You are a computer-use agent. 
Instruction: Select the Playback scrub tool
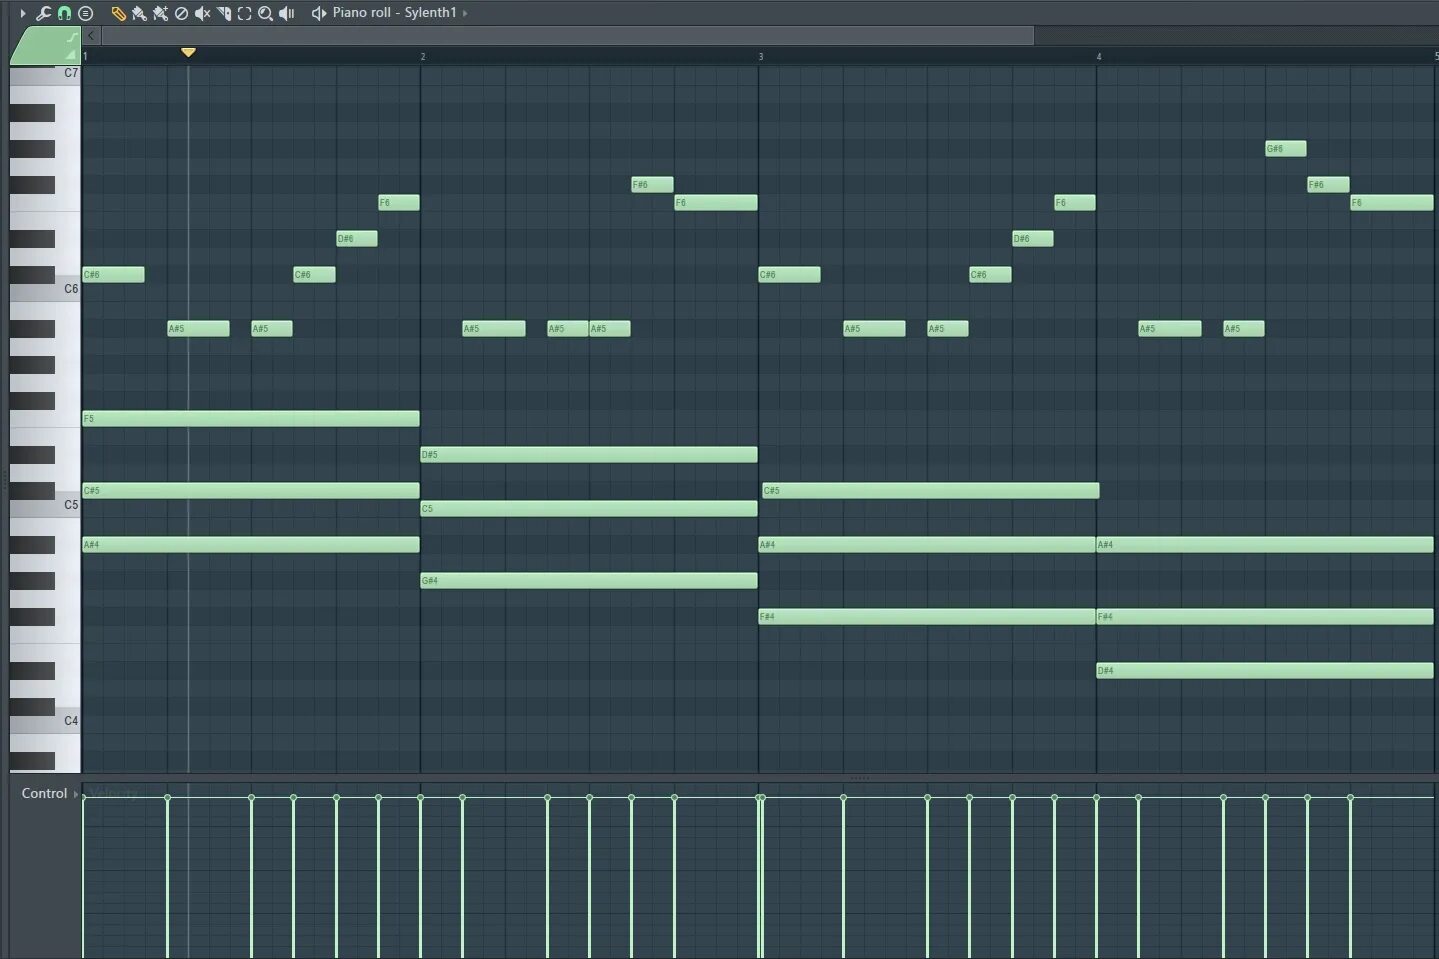(287, 13)
